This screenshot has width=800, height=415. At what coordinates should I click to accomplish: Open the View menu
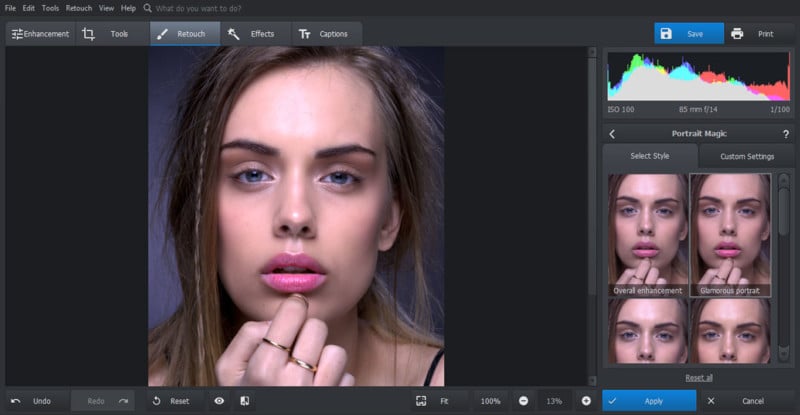tap(106, 8)
